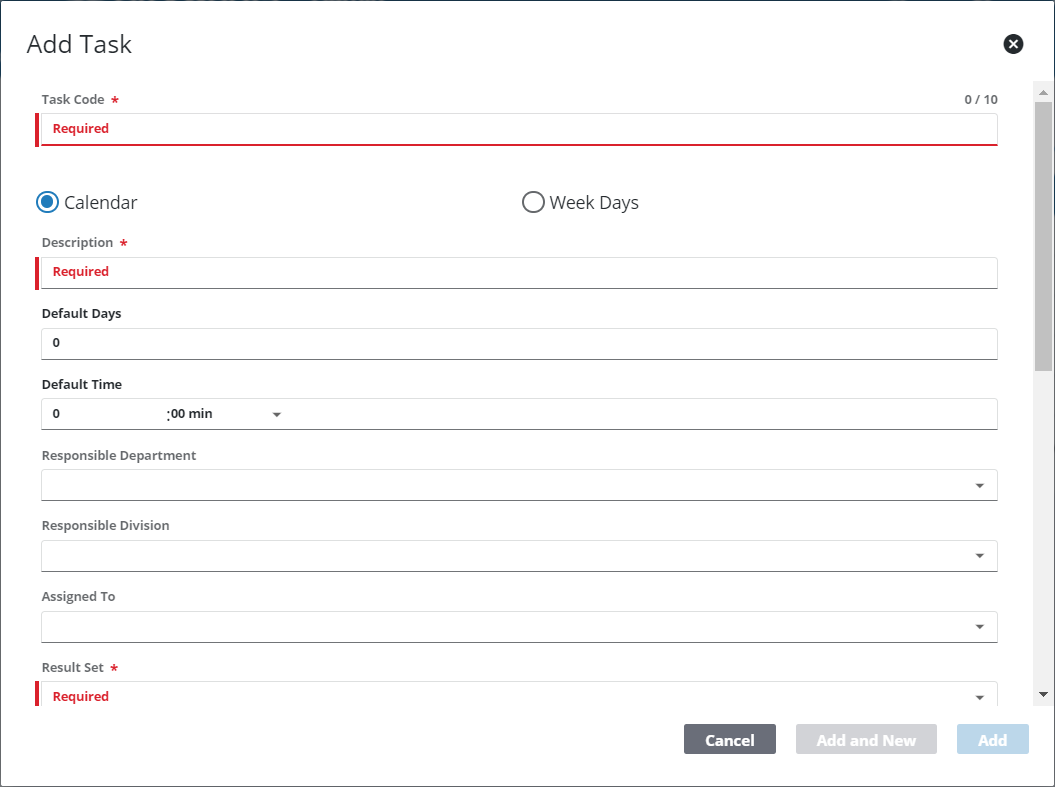Open the Assigned To dropdown
The width and height of the screenshot is (1055, 787).
pyautogui.click(x=979, y=627)
